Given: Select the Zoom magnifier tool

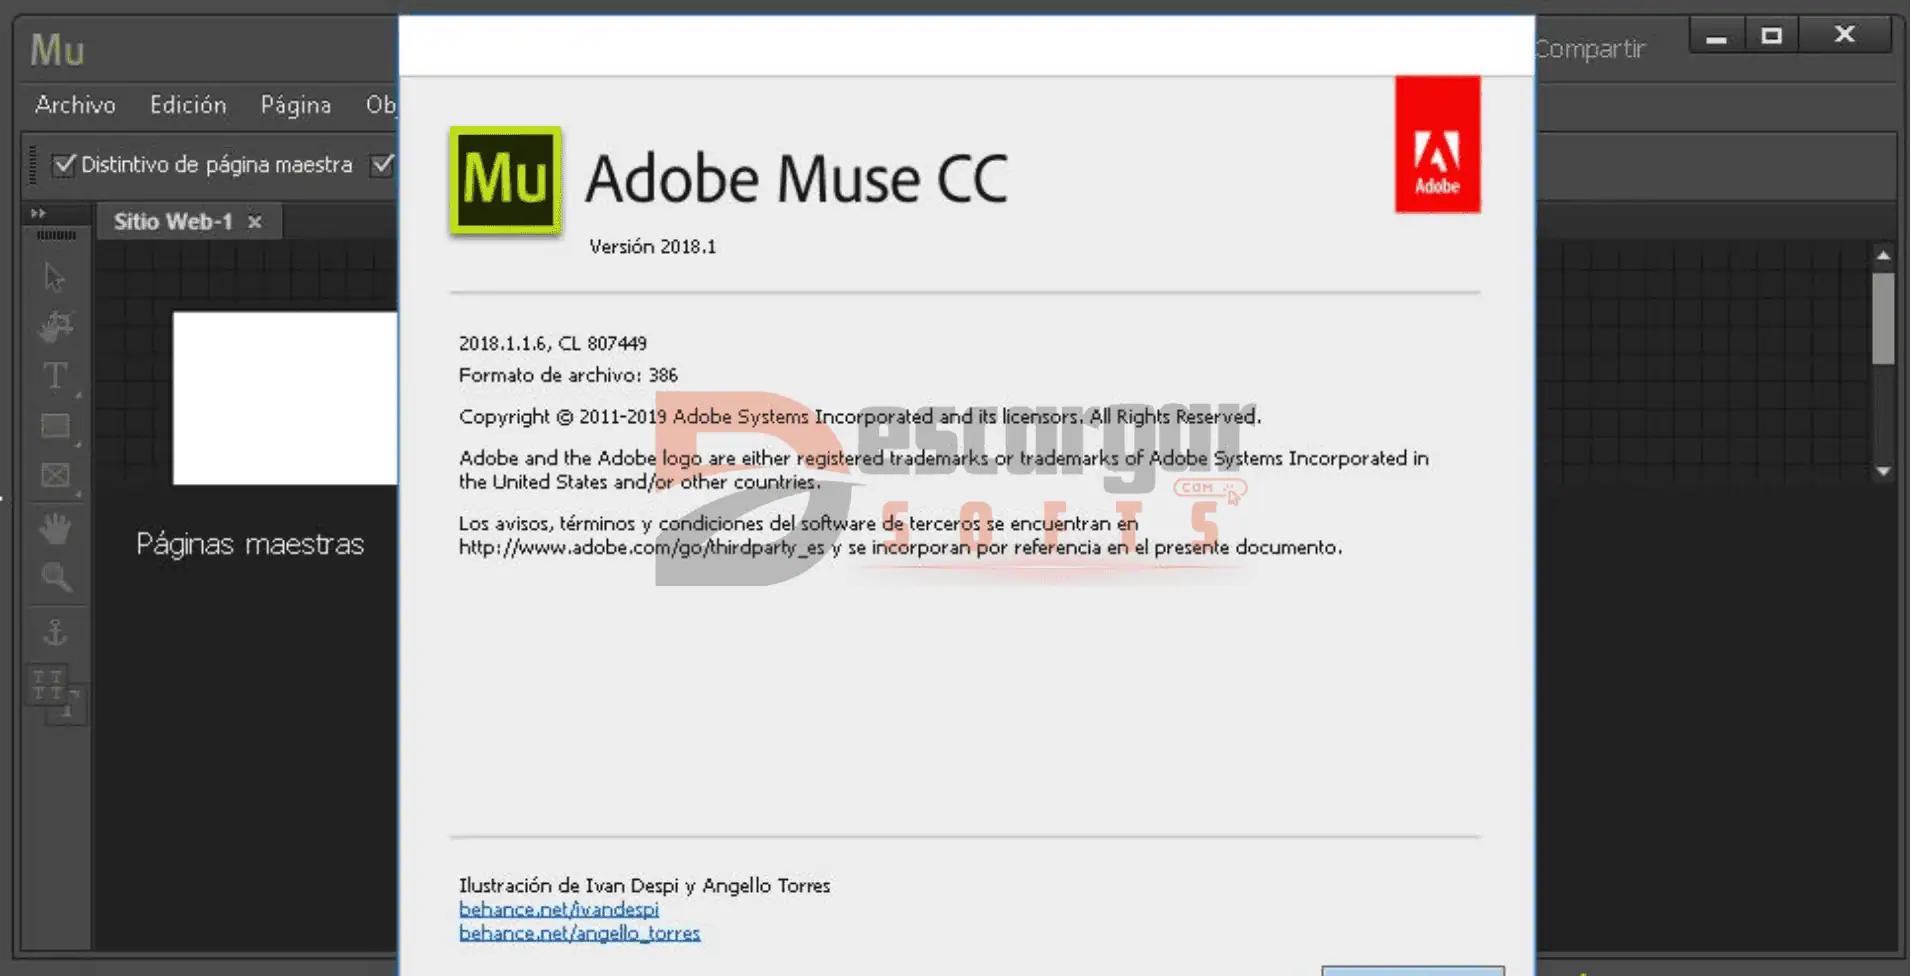Looking at the screenshot, I should 55,578.
